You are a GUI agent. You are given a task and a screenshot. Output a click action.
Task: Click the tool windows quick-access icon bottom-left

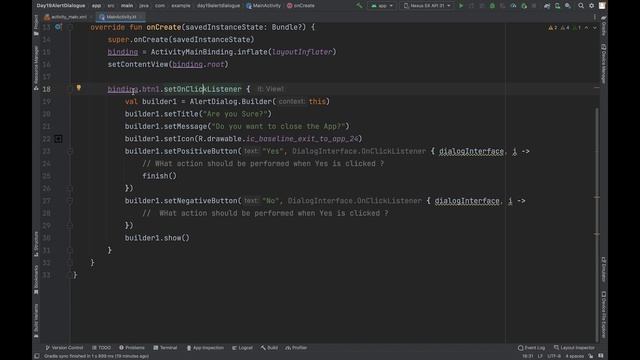tap(37, 356)
